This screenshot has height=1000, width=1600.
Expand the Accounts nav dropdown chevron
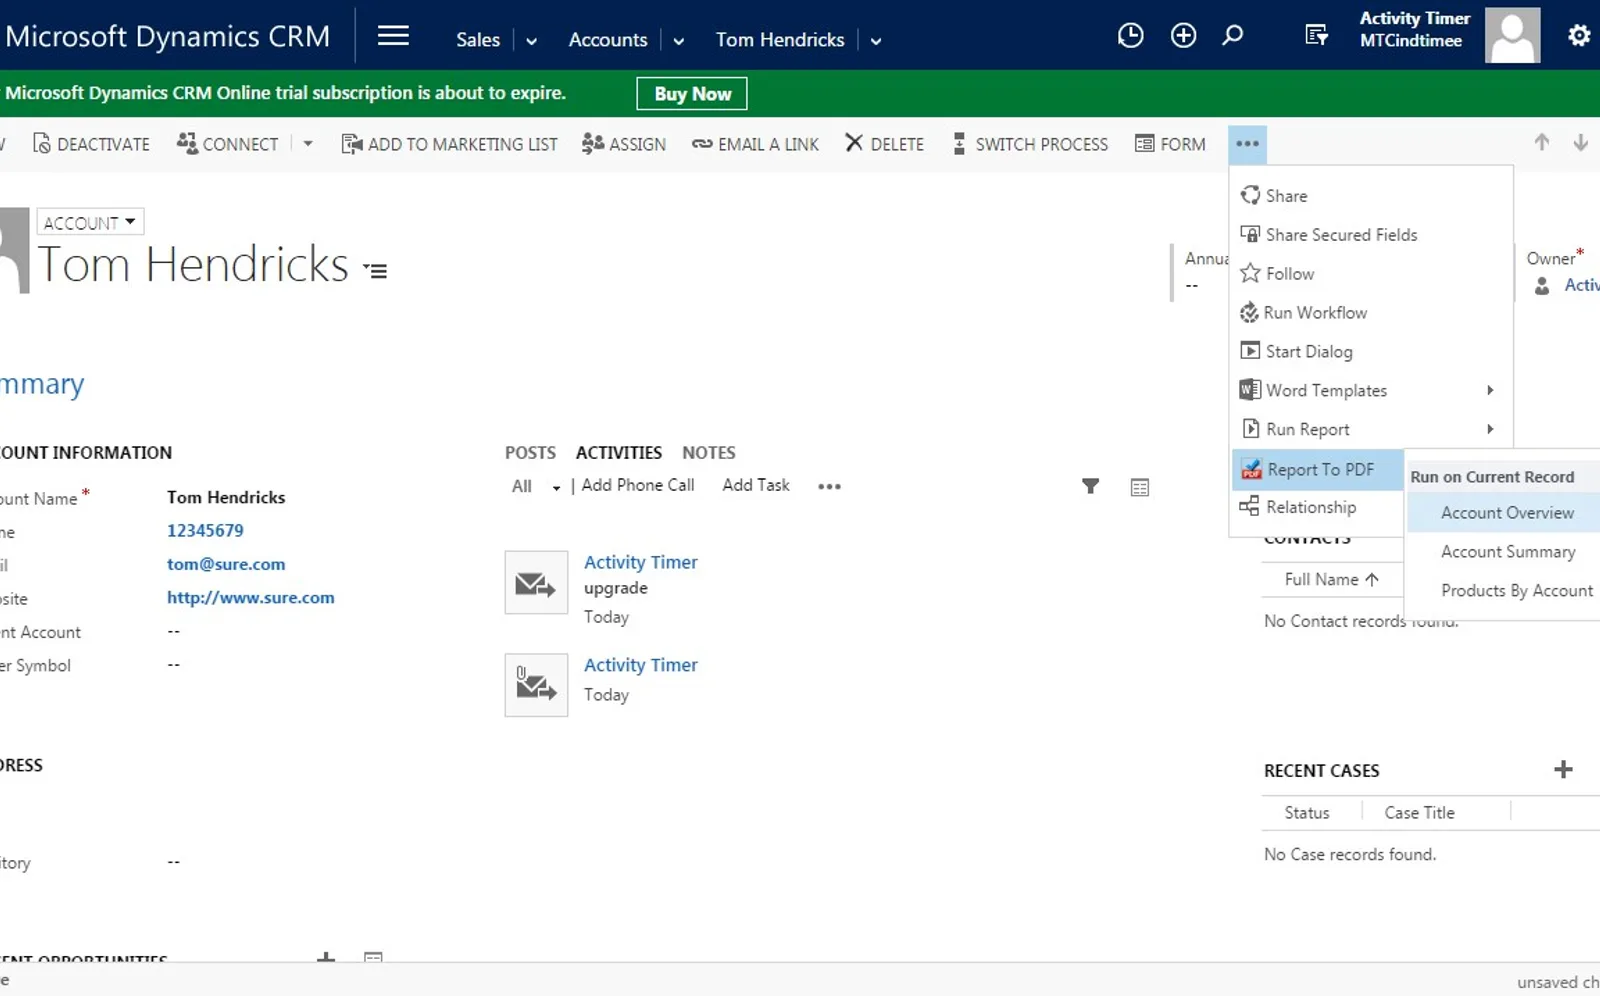click(x=679, y=41)
